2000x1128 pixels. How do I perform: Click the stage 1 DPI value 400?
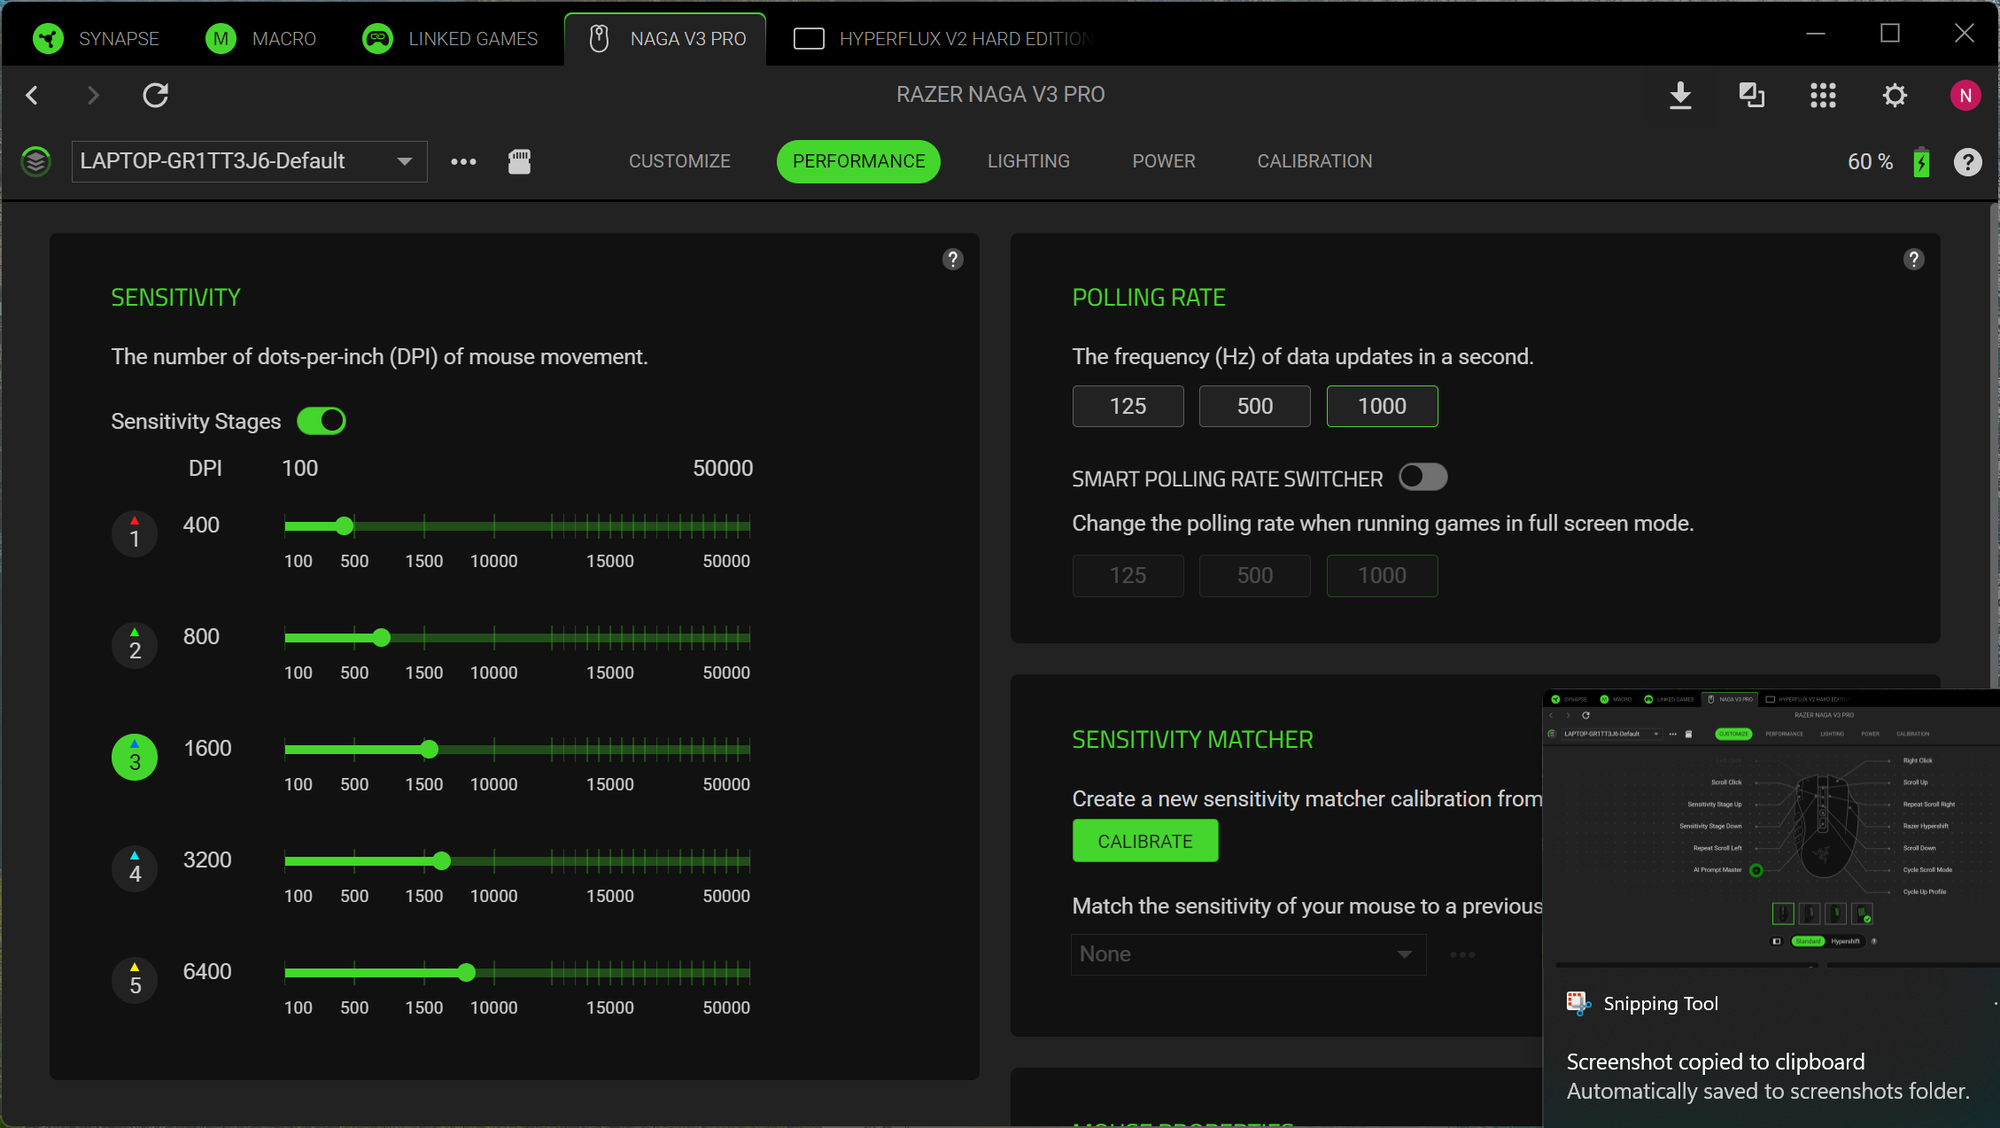pos(201,525)
